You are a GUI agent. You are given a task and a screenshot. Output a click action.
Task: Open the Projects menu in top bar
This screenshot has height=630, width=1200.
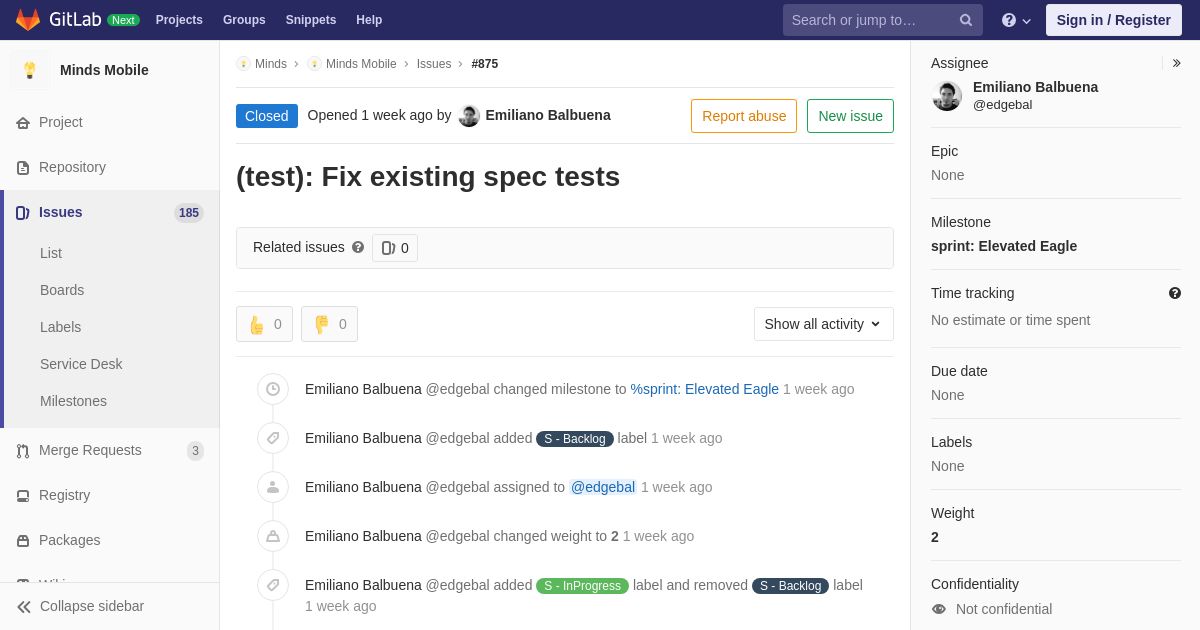179,20
